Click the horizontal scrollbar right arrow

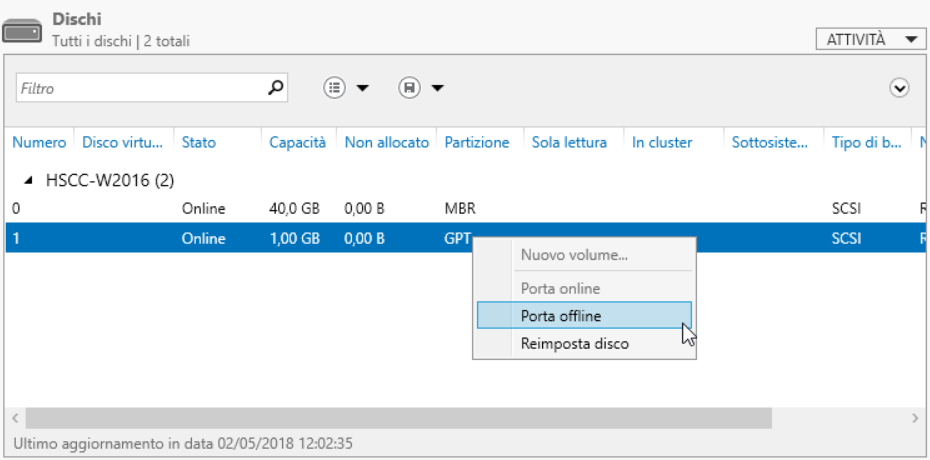coord(915,418)
